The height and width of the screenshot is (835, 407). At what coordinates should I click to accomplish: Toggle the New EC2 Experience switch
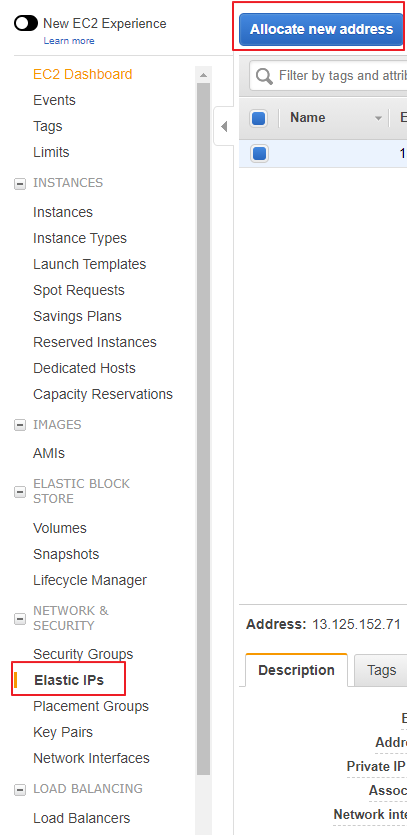coord(26,23)
